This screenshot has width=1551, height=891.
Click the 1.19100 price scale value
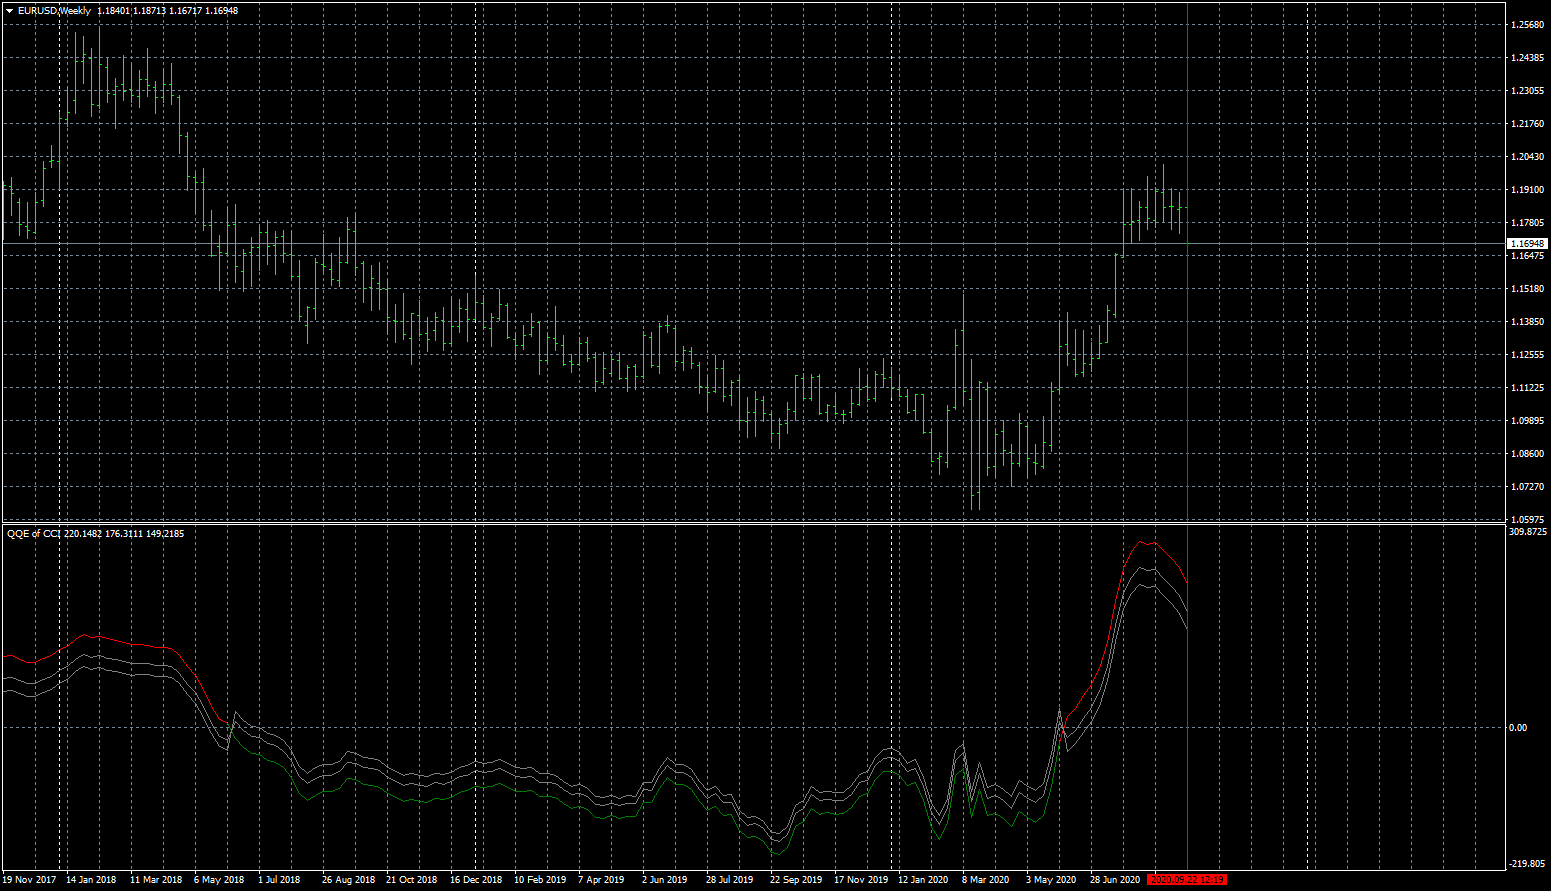pos(1527,190)
